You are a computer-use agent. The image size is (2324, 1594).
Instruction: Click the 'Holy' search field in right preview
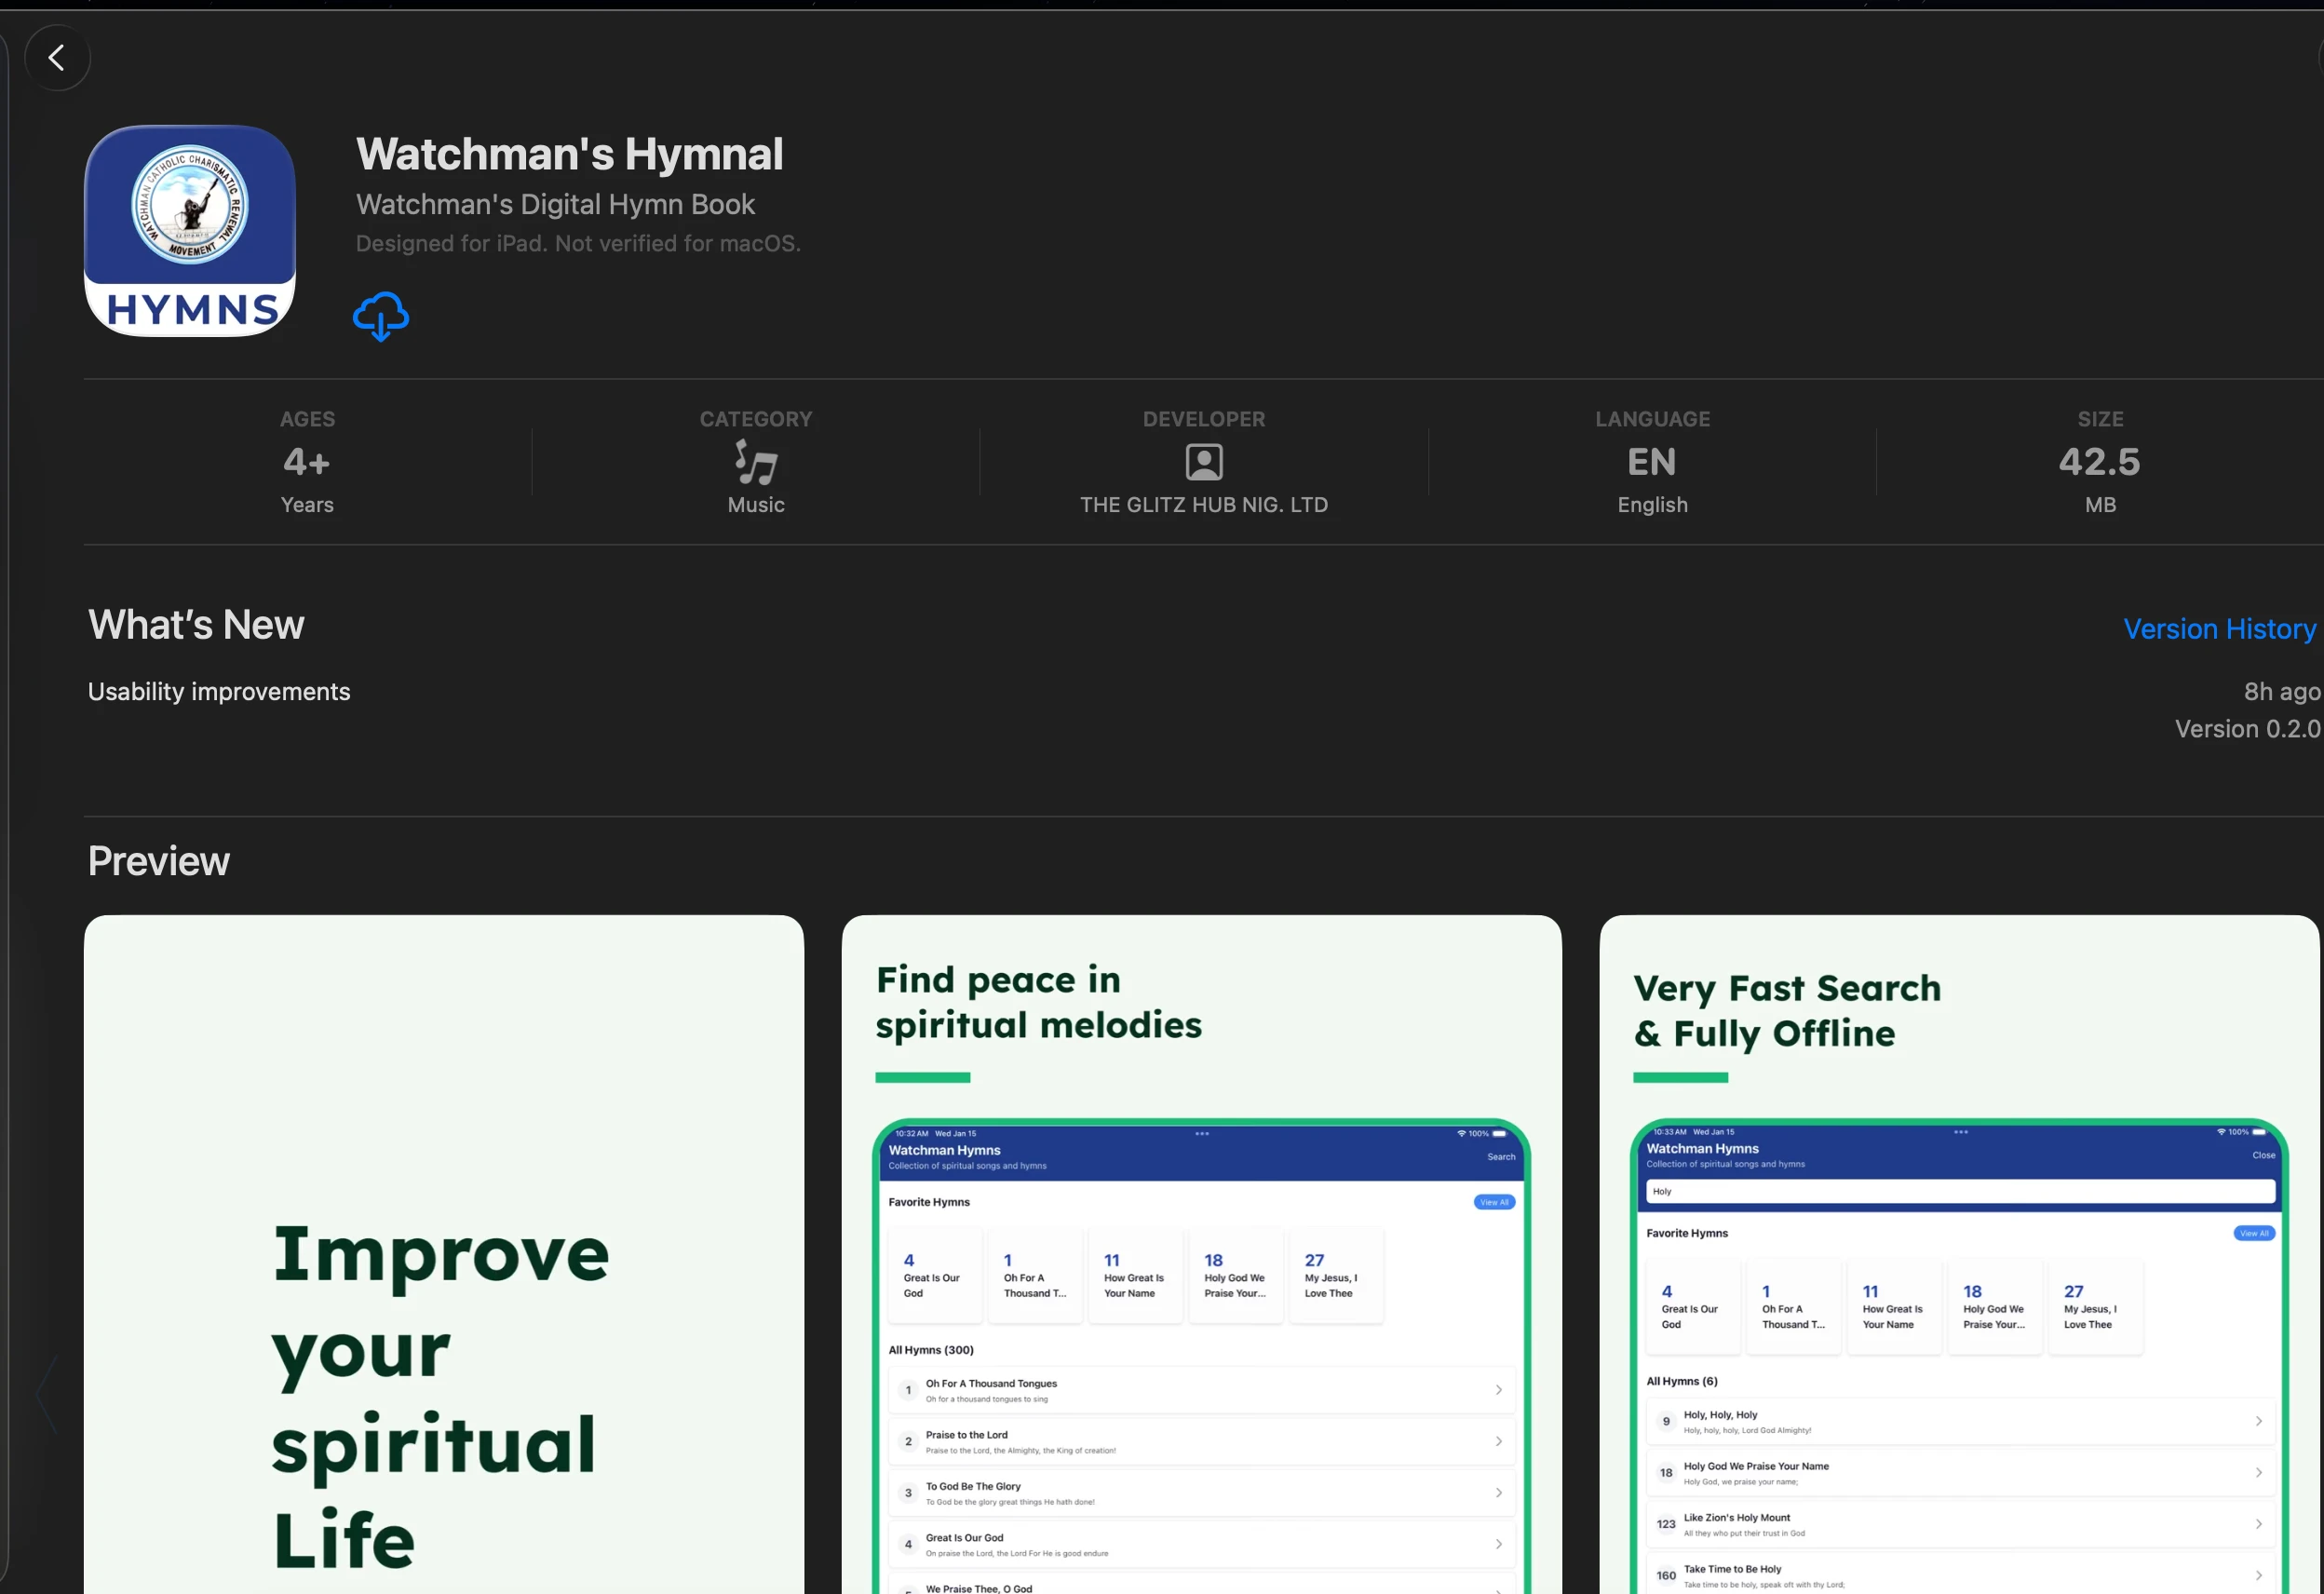click(x=1958, y=1191)
